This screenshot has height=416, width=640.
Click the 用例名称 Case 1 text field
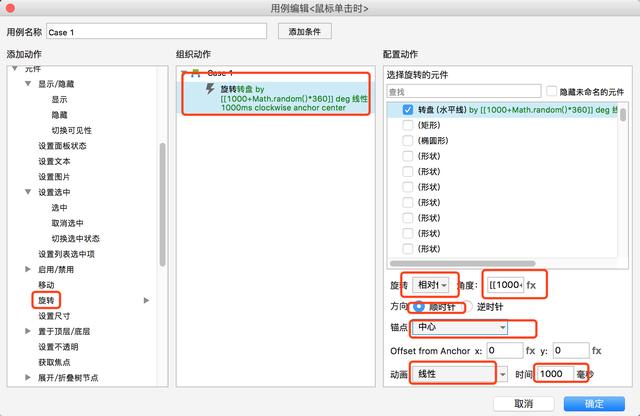[157, 32]
